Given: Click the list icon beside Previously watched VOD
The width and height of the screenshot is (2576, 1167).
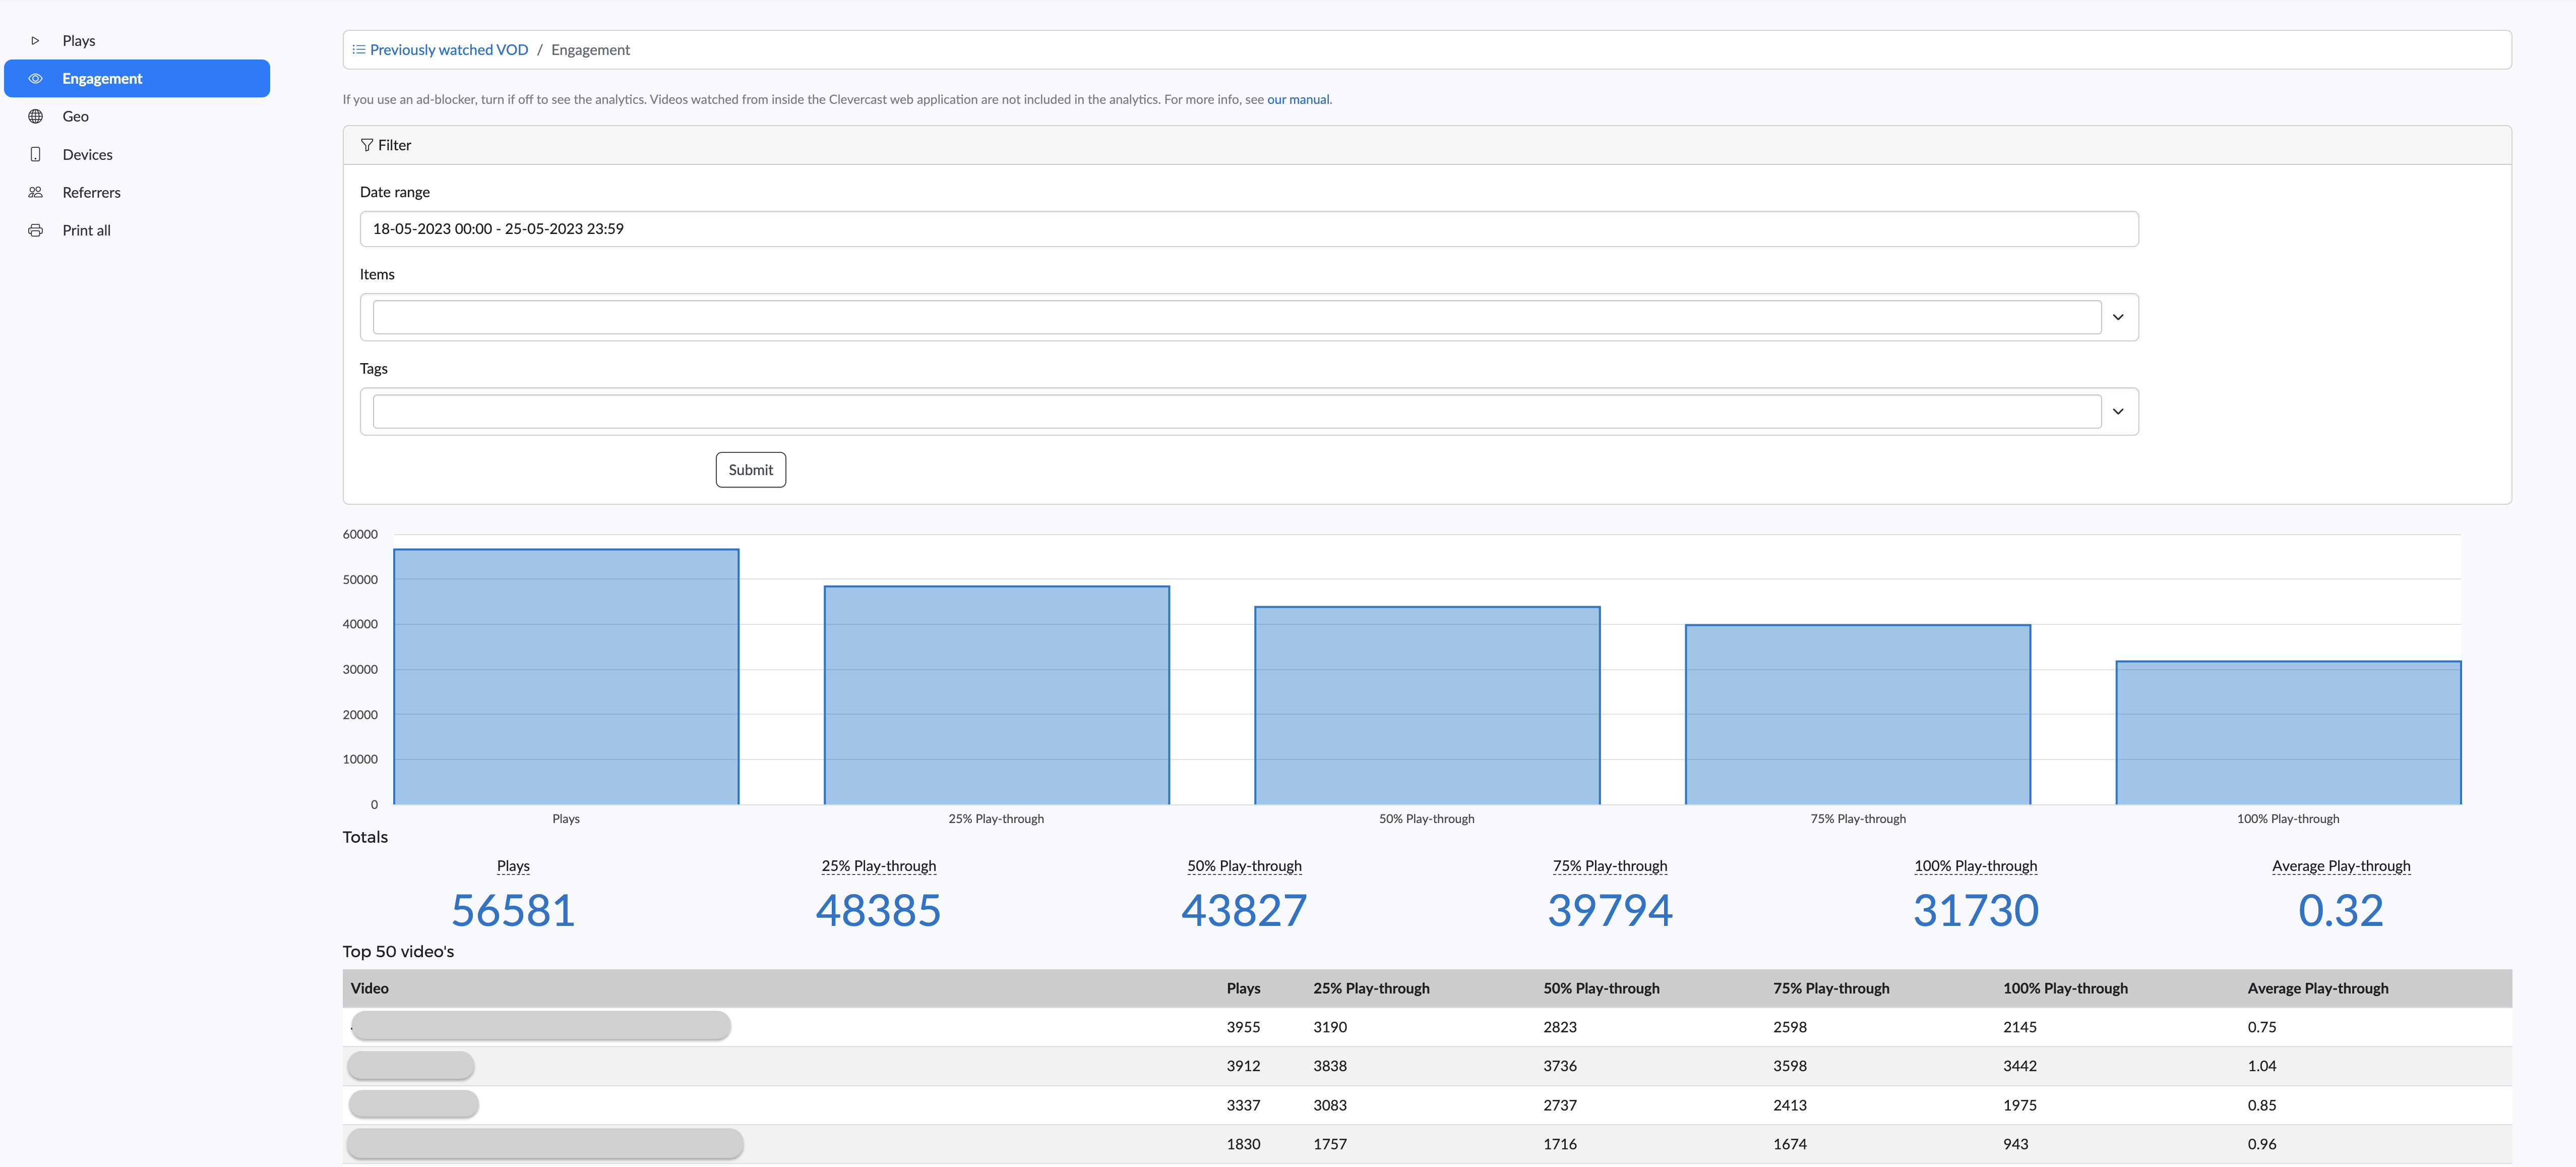Looking at the screenshot, I should 359,50.
